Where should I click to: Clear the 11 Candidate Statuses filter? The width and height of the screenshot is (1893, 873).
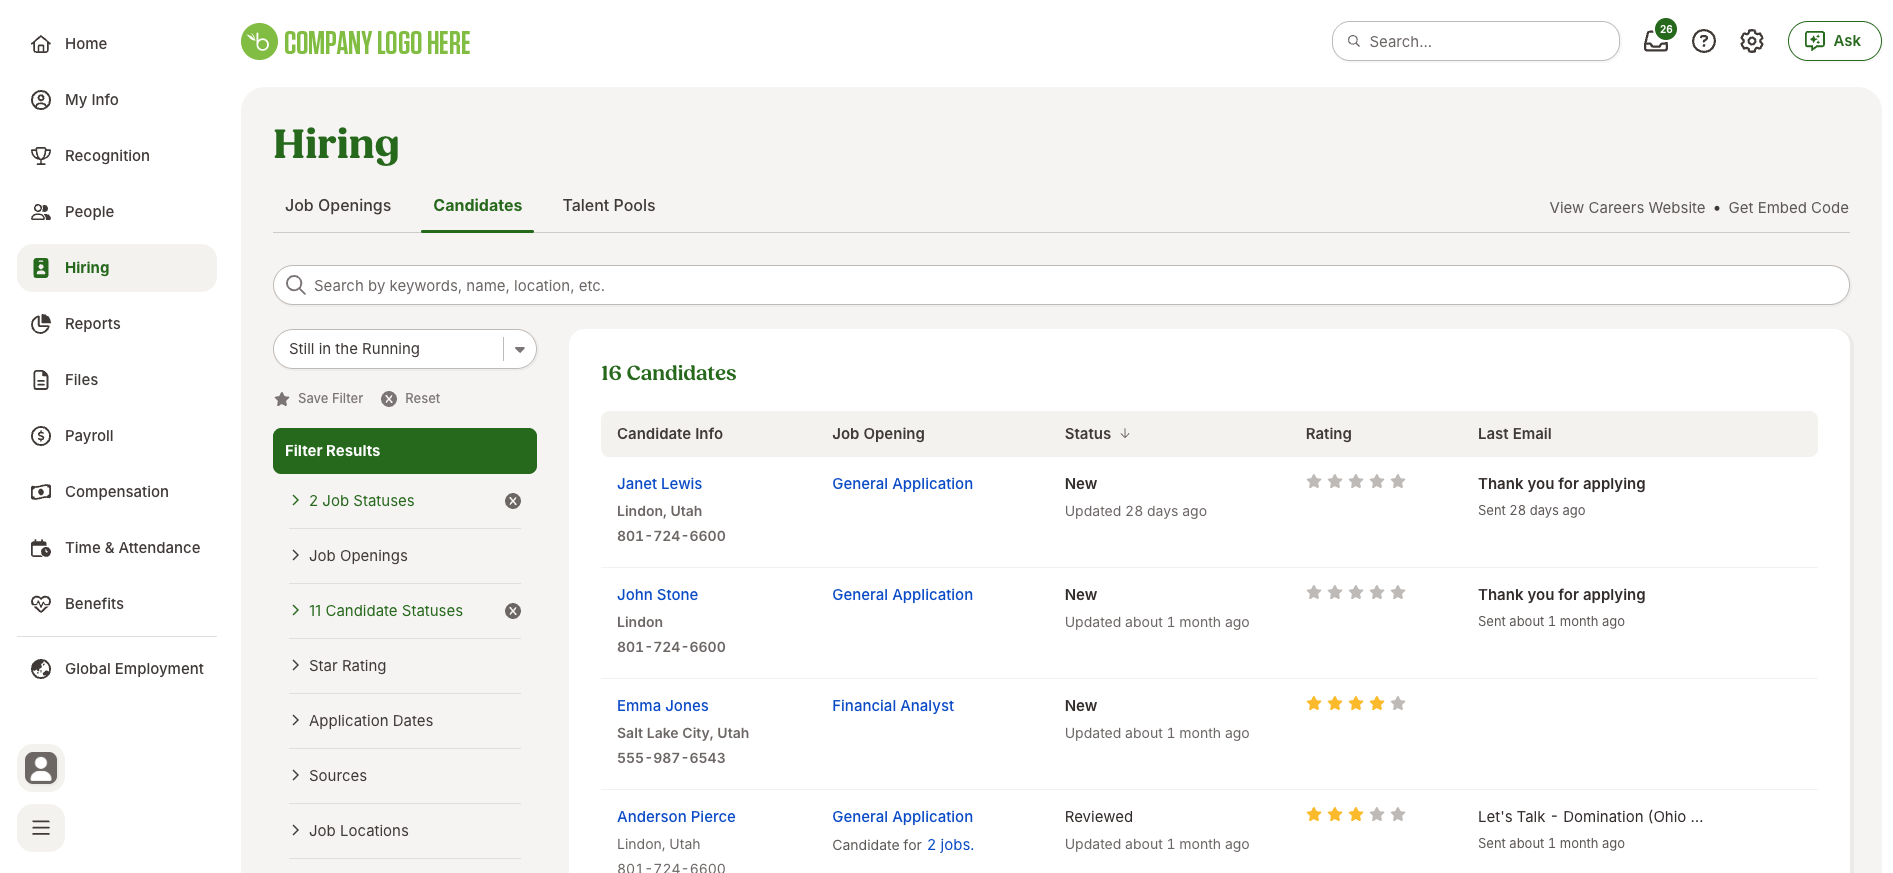click(513, 611)
